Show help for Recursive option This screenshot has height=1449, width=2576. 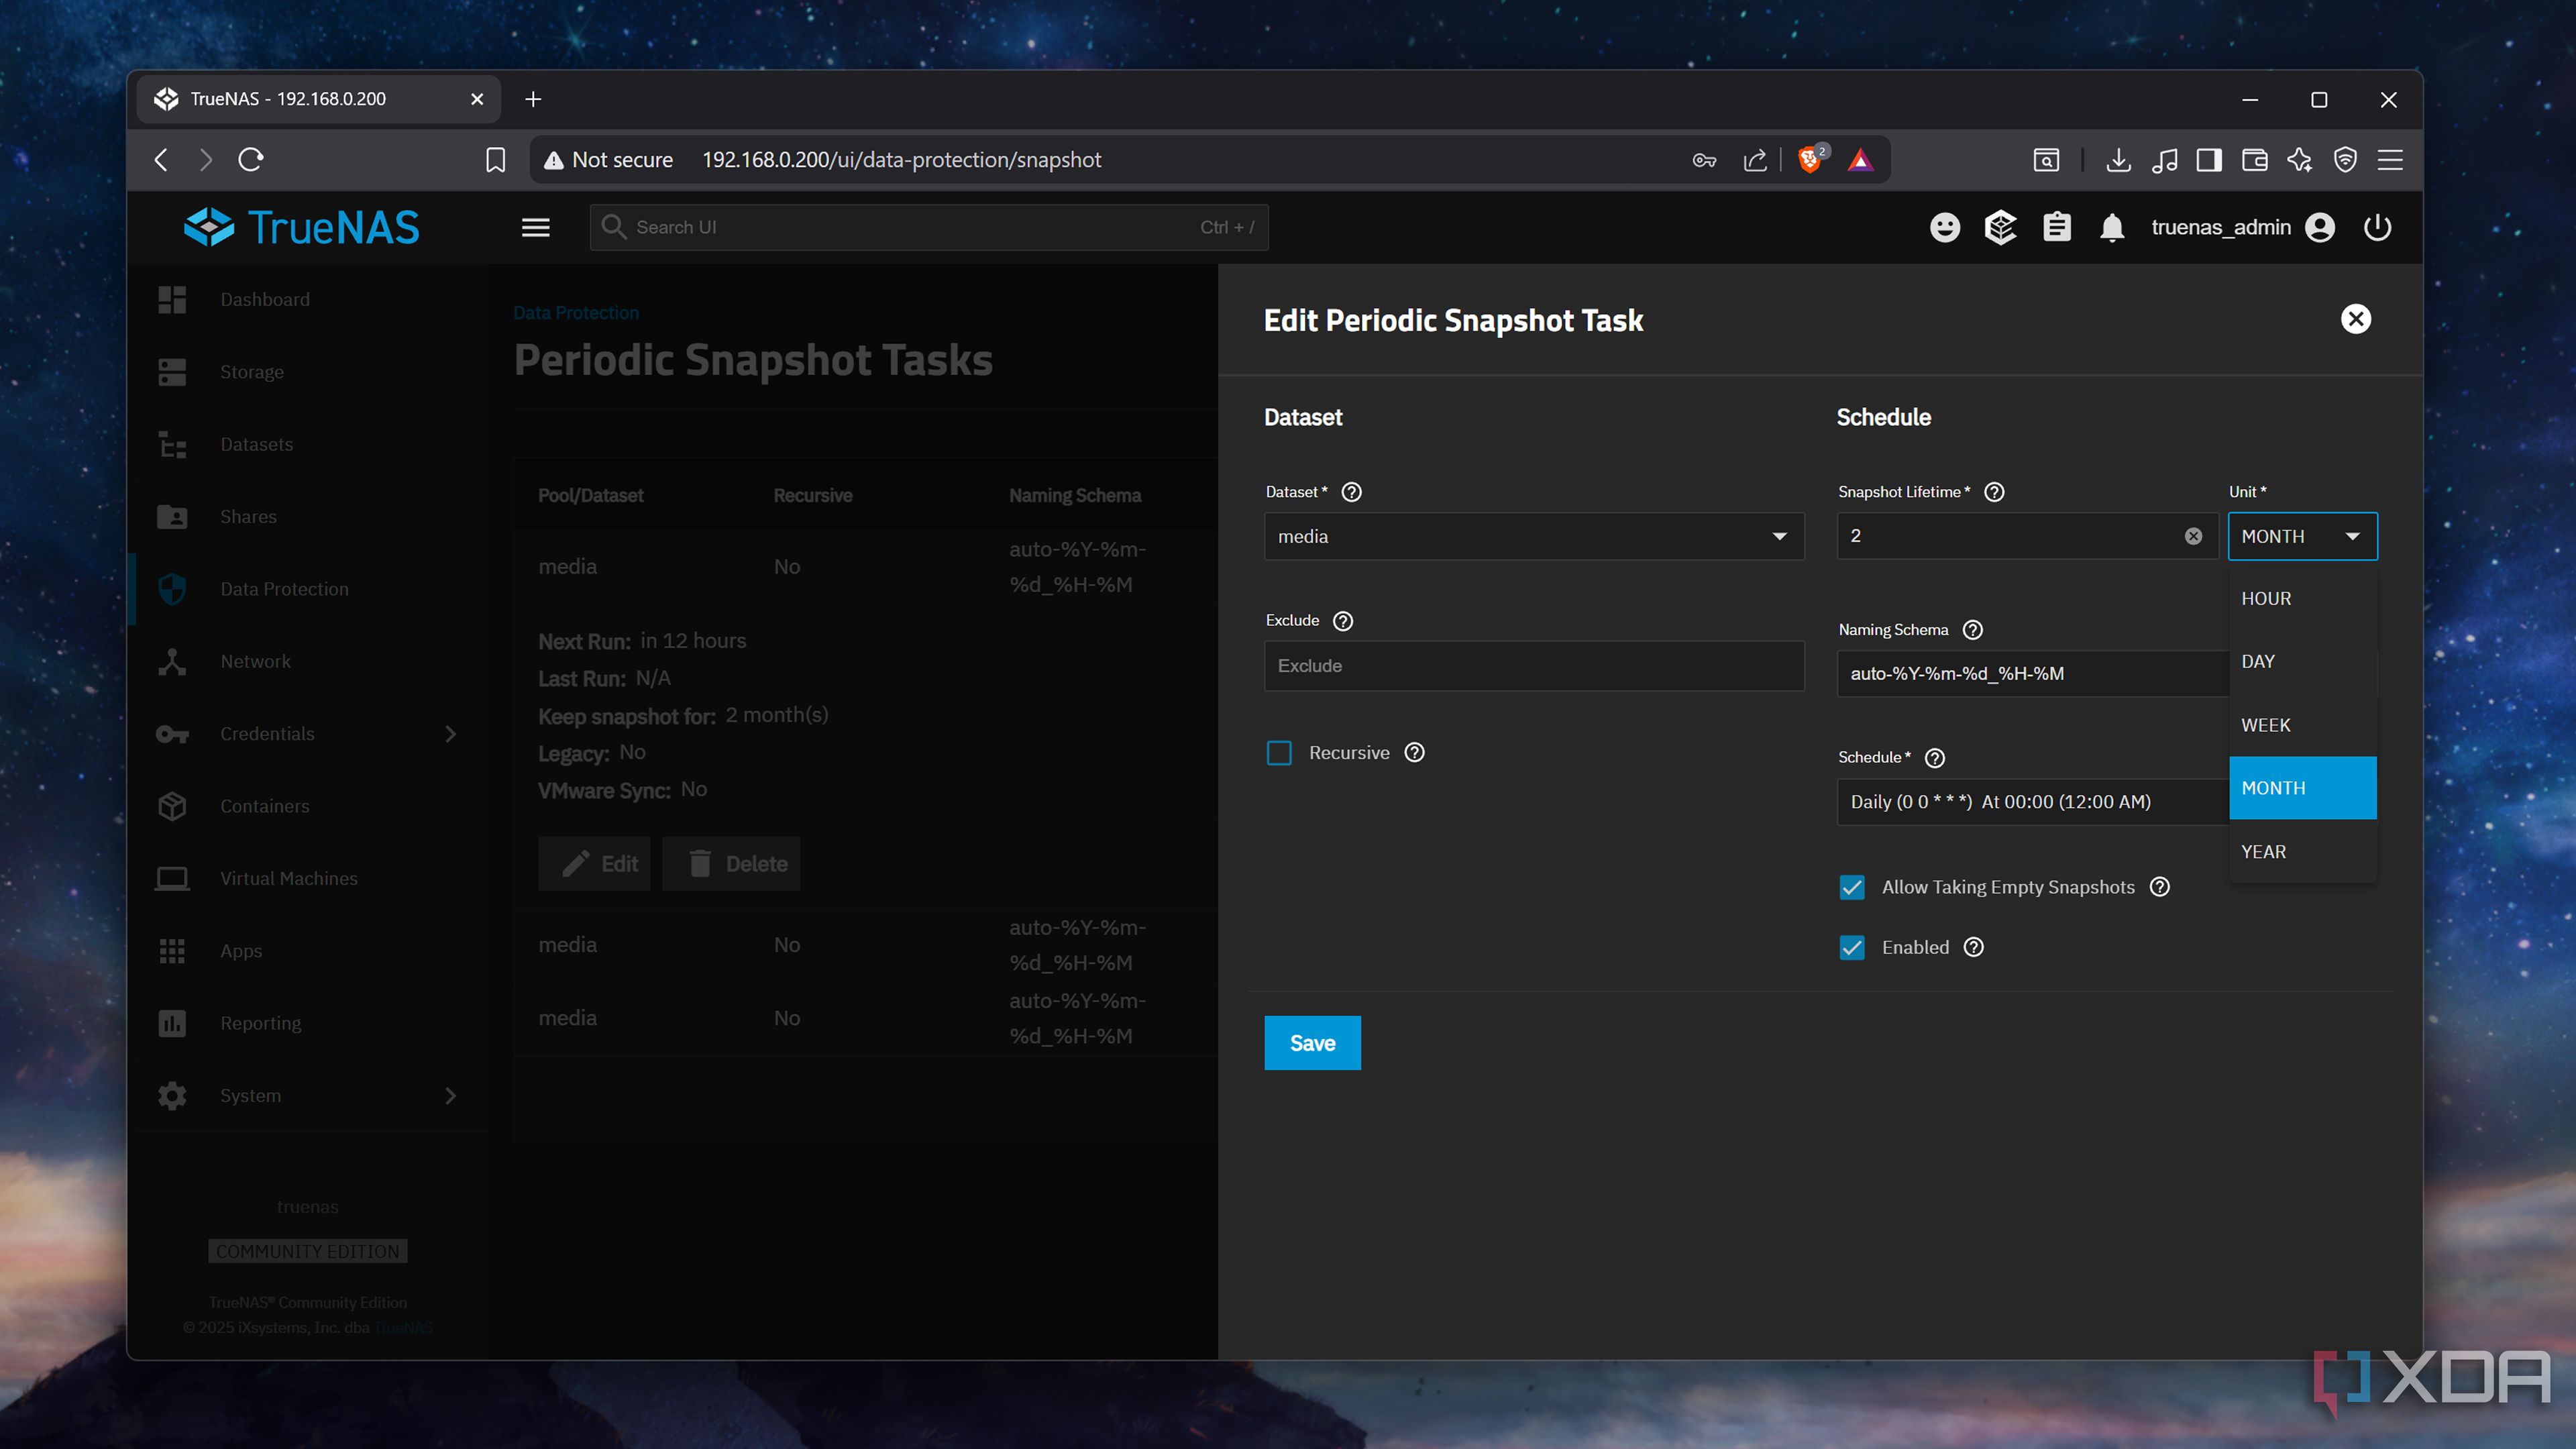coord(1414,752)
